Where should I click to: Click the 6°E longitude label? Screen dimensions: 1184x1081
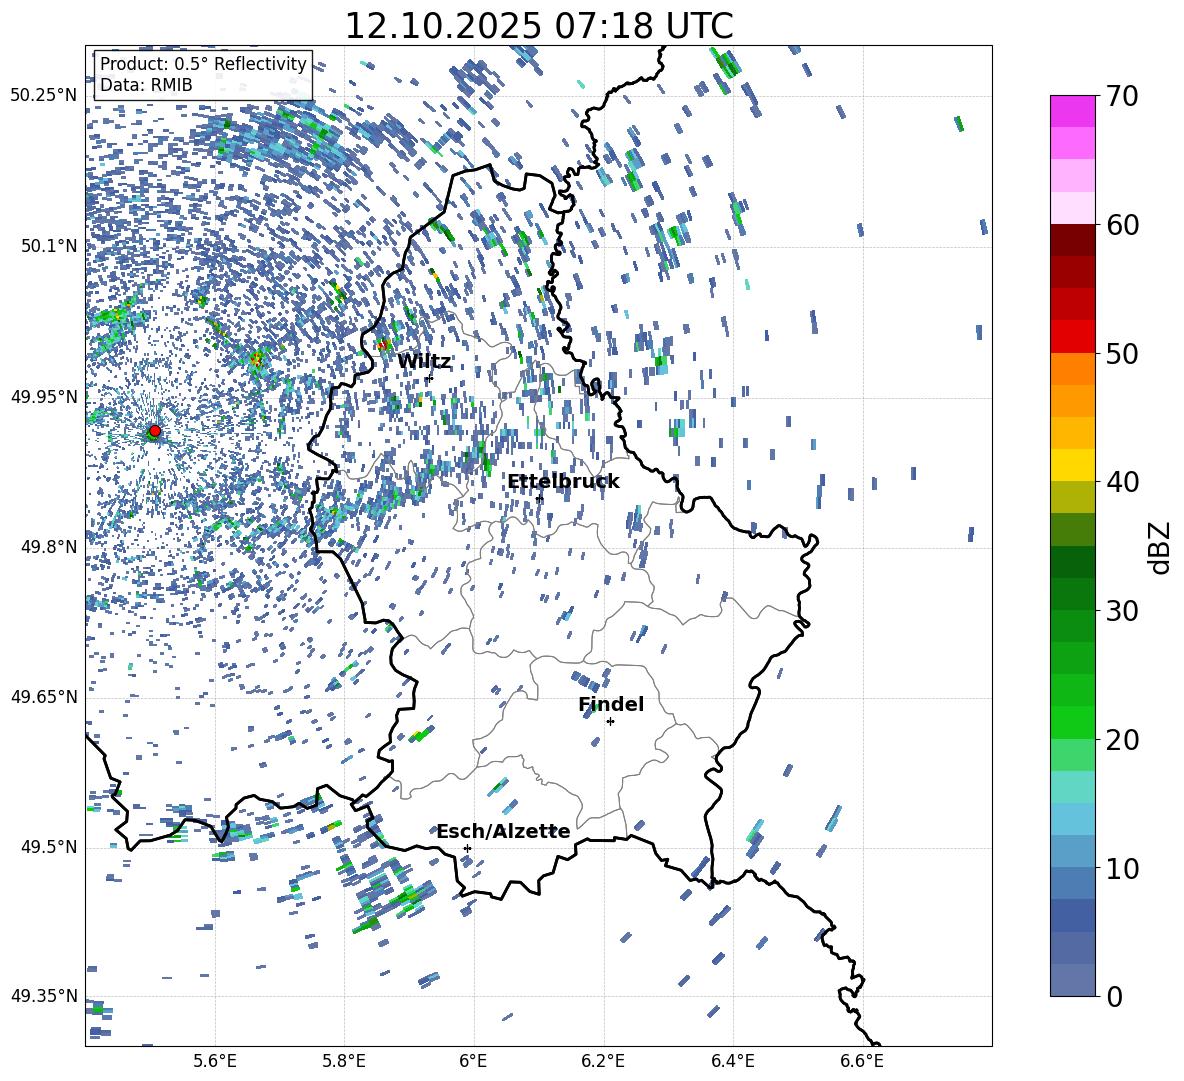pyautogui.click(x=473, y=1061)
